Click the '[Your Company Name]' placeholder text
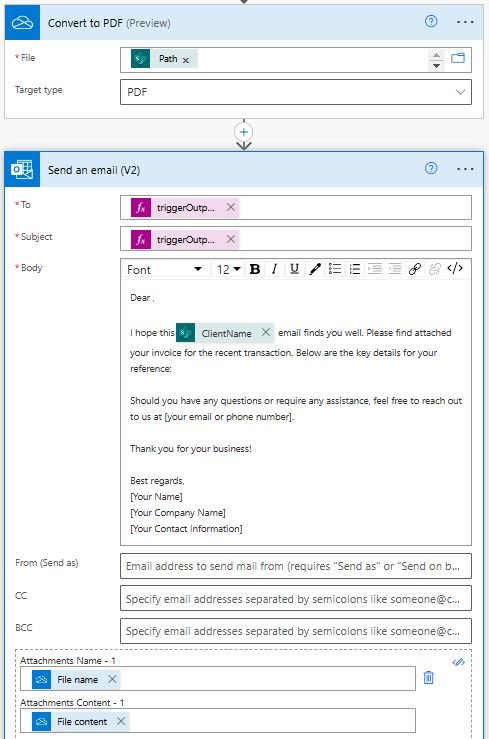Screen dimensions: 489x739 [178, 513]
